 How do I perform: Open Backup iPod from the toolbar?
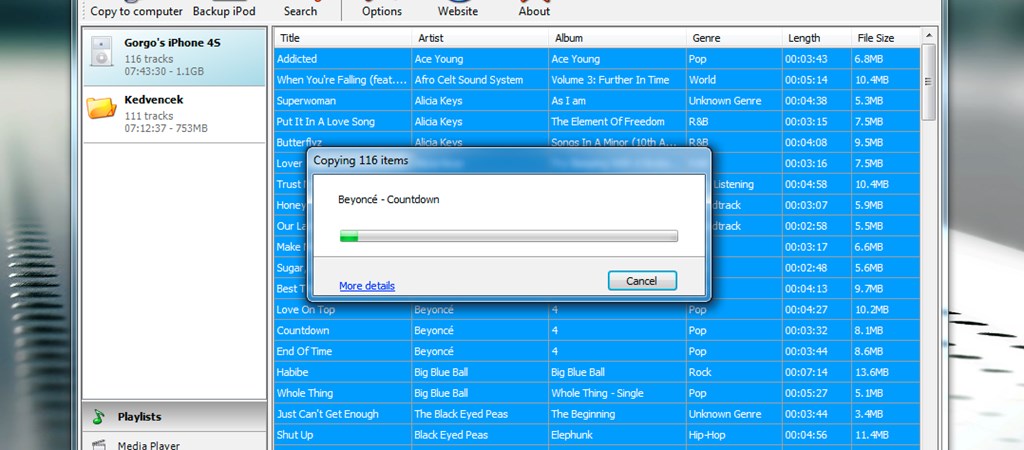click(224, 10)
